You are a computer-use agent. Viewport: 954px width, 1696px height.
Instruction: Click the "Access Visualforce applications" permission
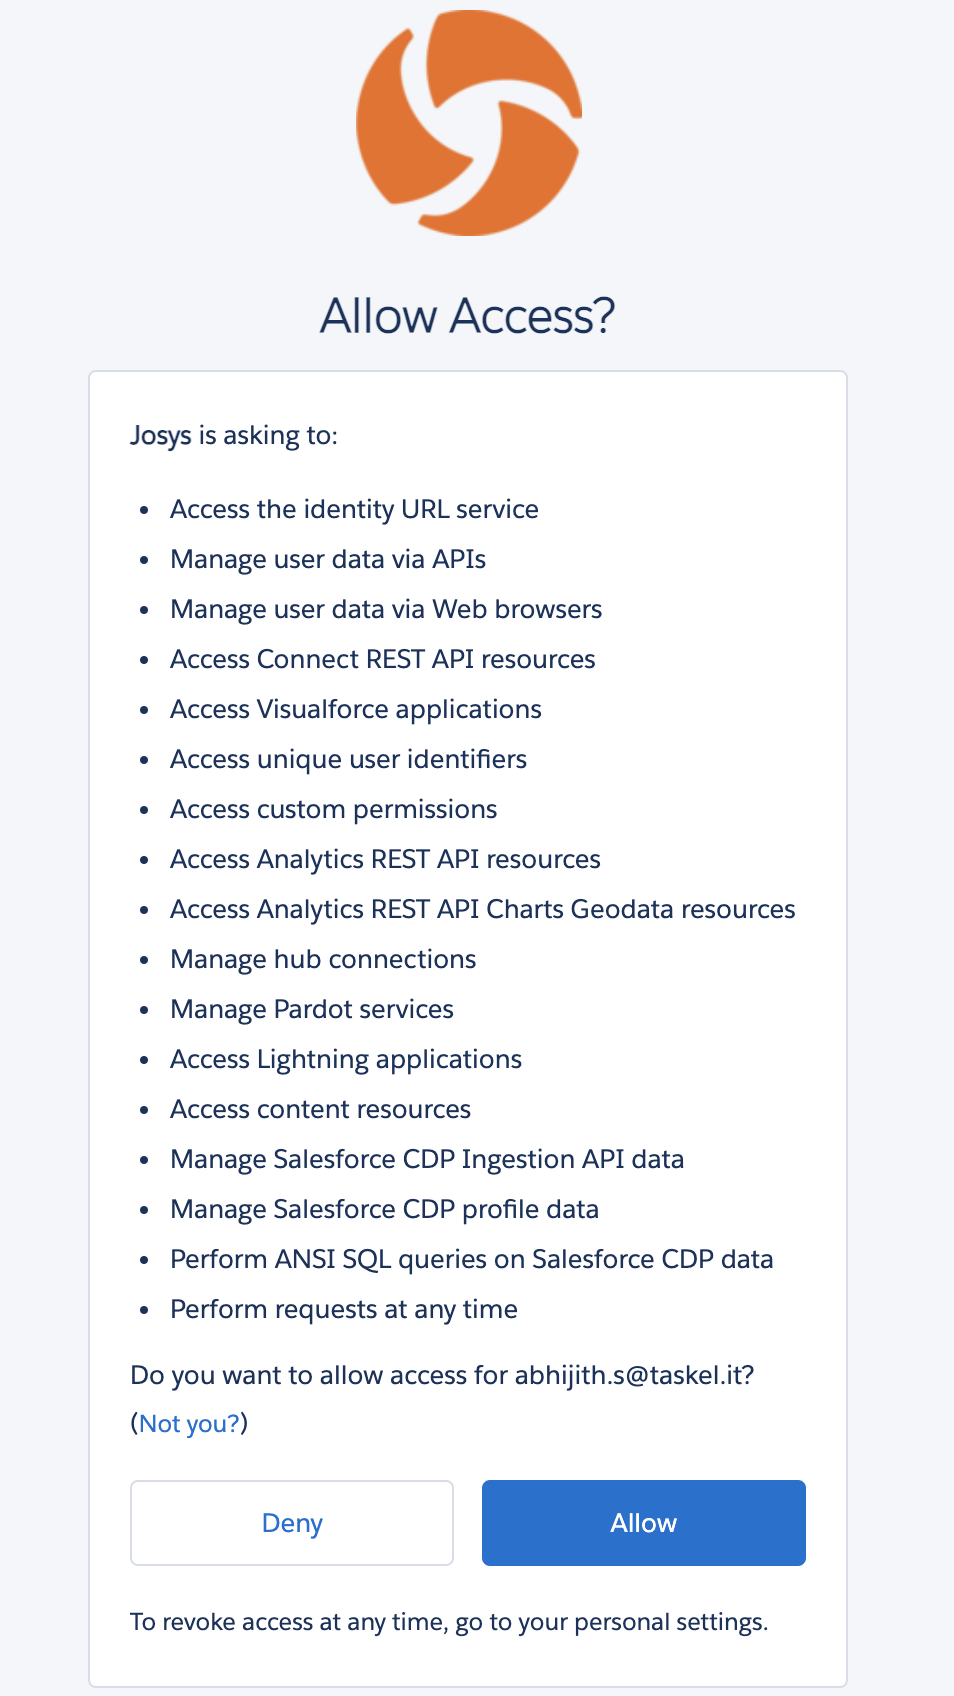click(355, 709)
